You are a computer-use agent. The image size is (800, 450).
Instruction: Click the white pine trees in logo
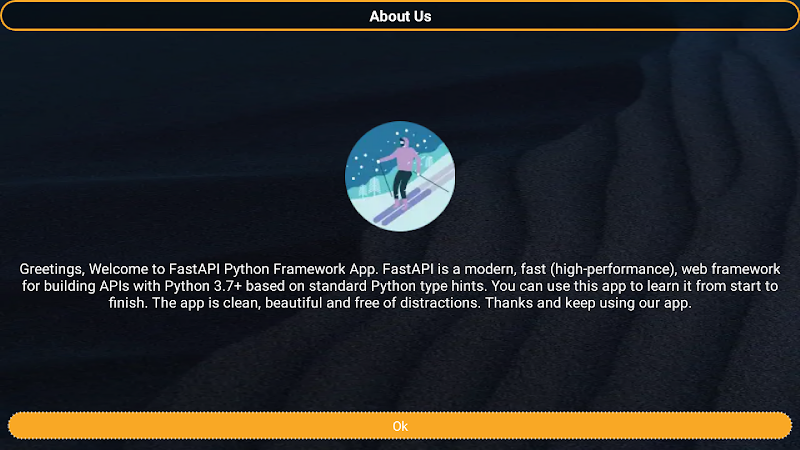[371, 187]
